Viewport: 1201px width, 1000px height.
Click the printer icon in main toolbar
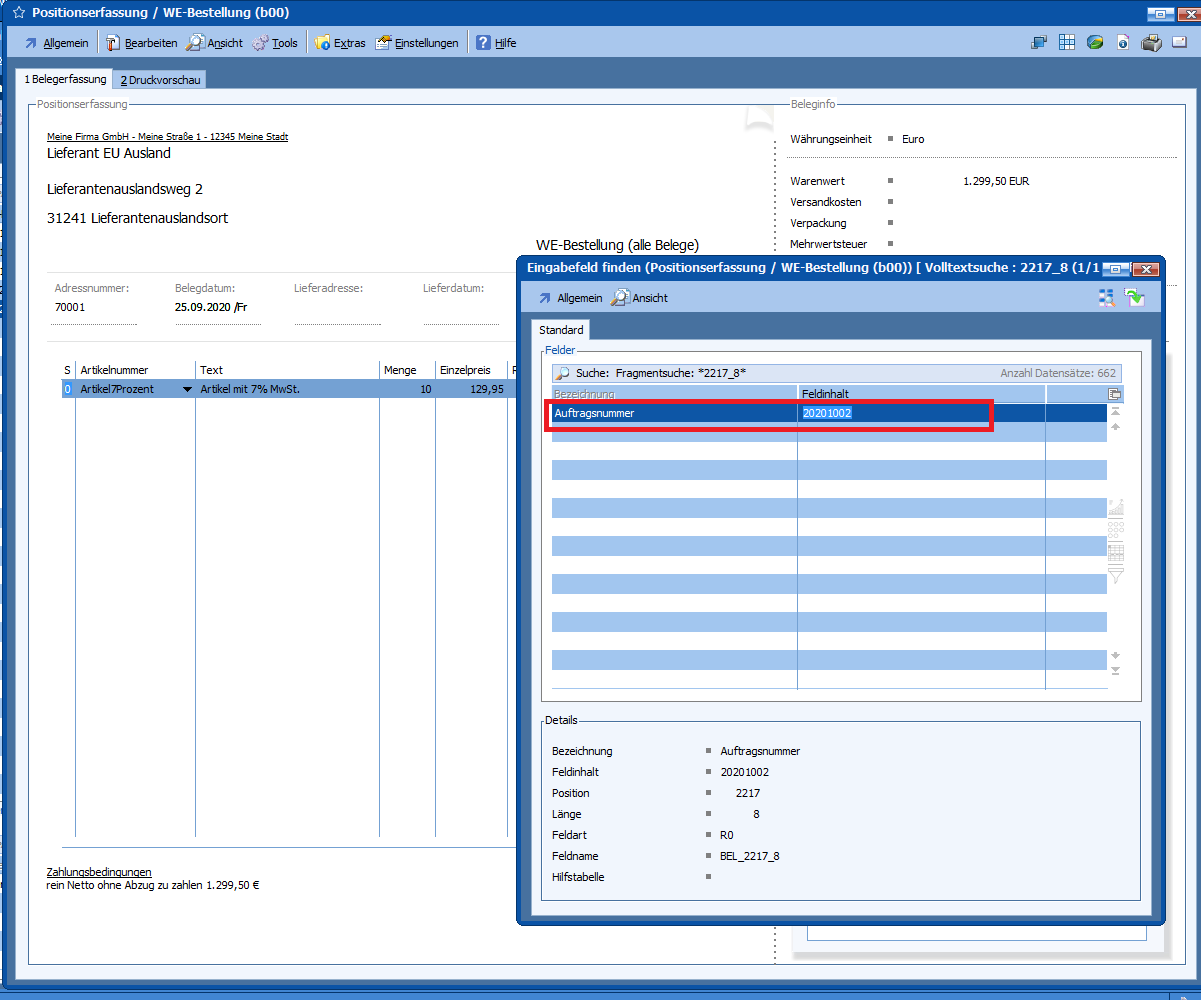point(1151,43)
